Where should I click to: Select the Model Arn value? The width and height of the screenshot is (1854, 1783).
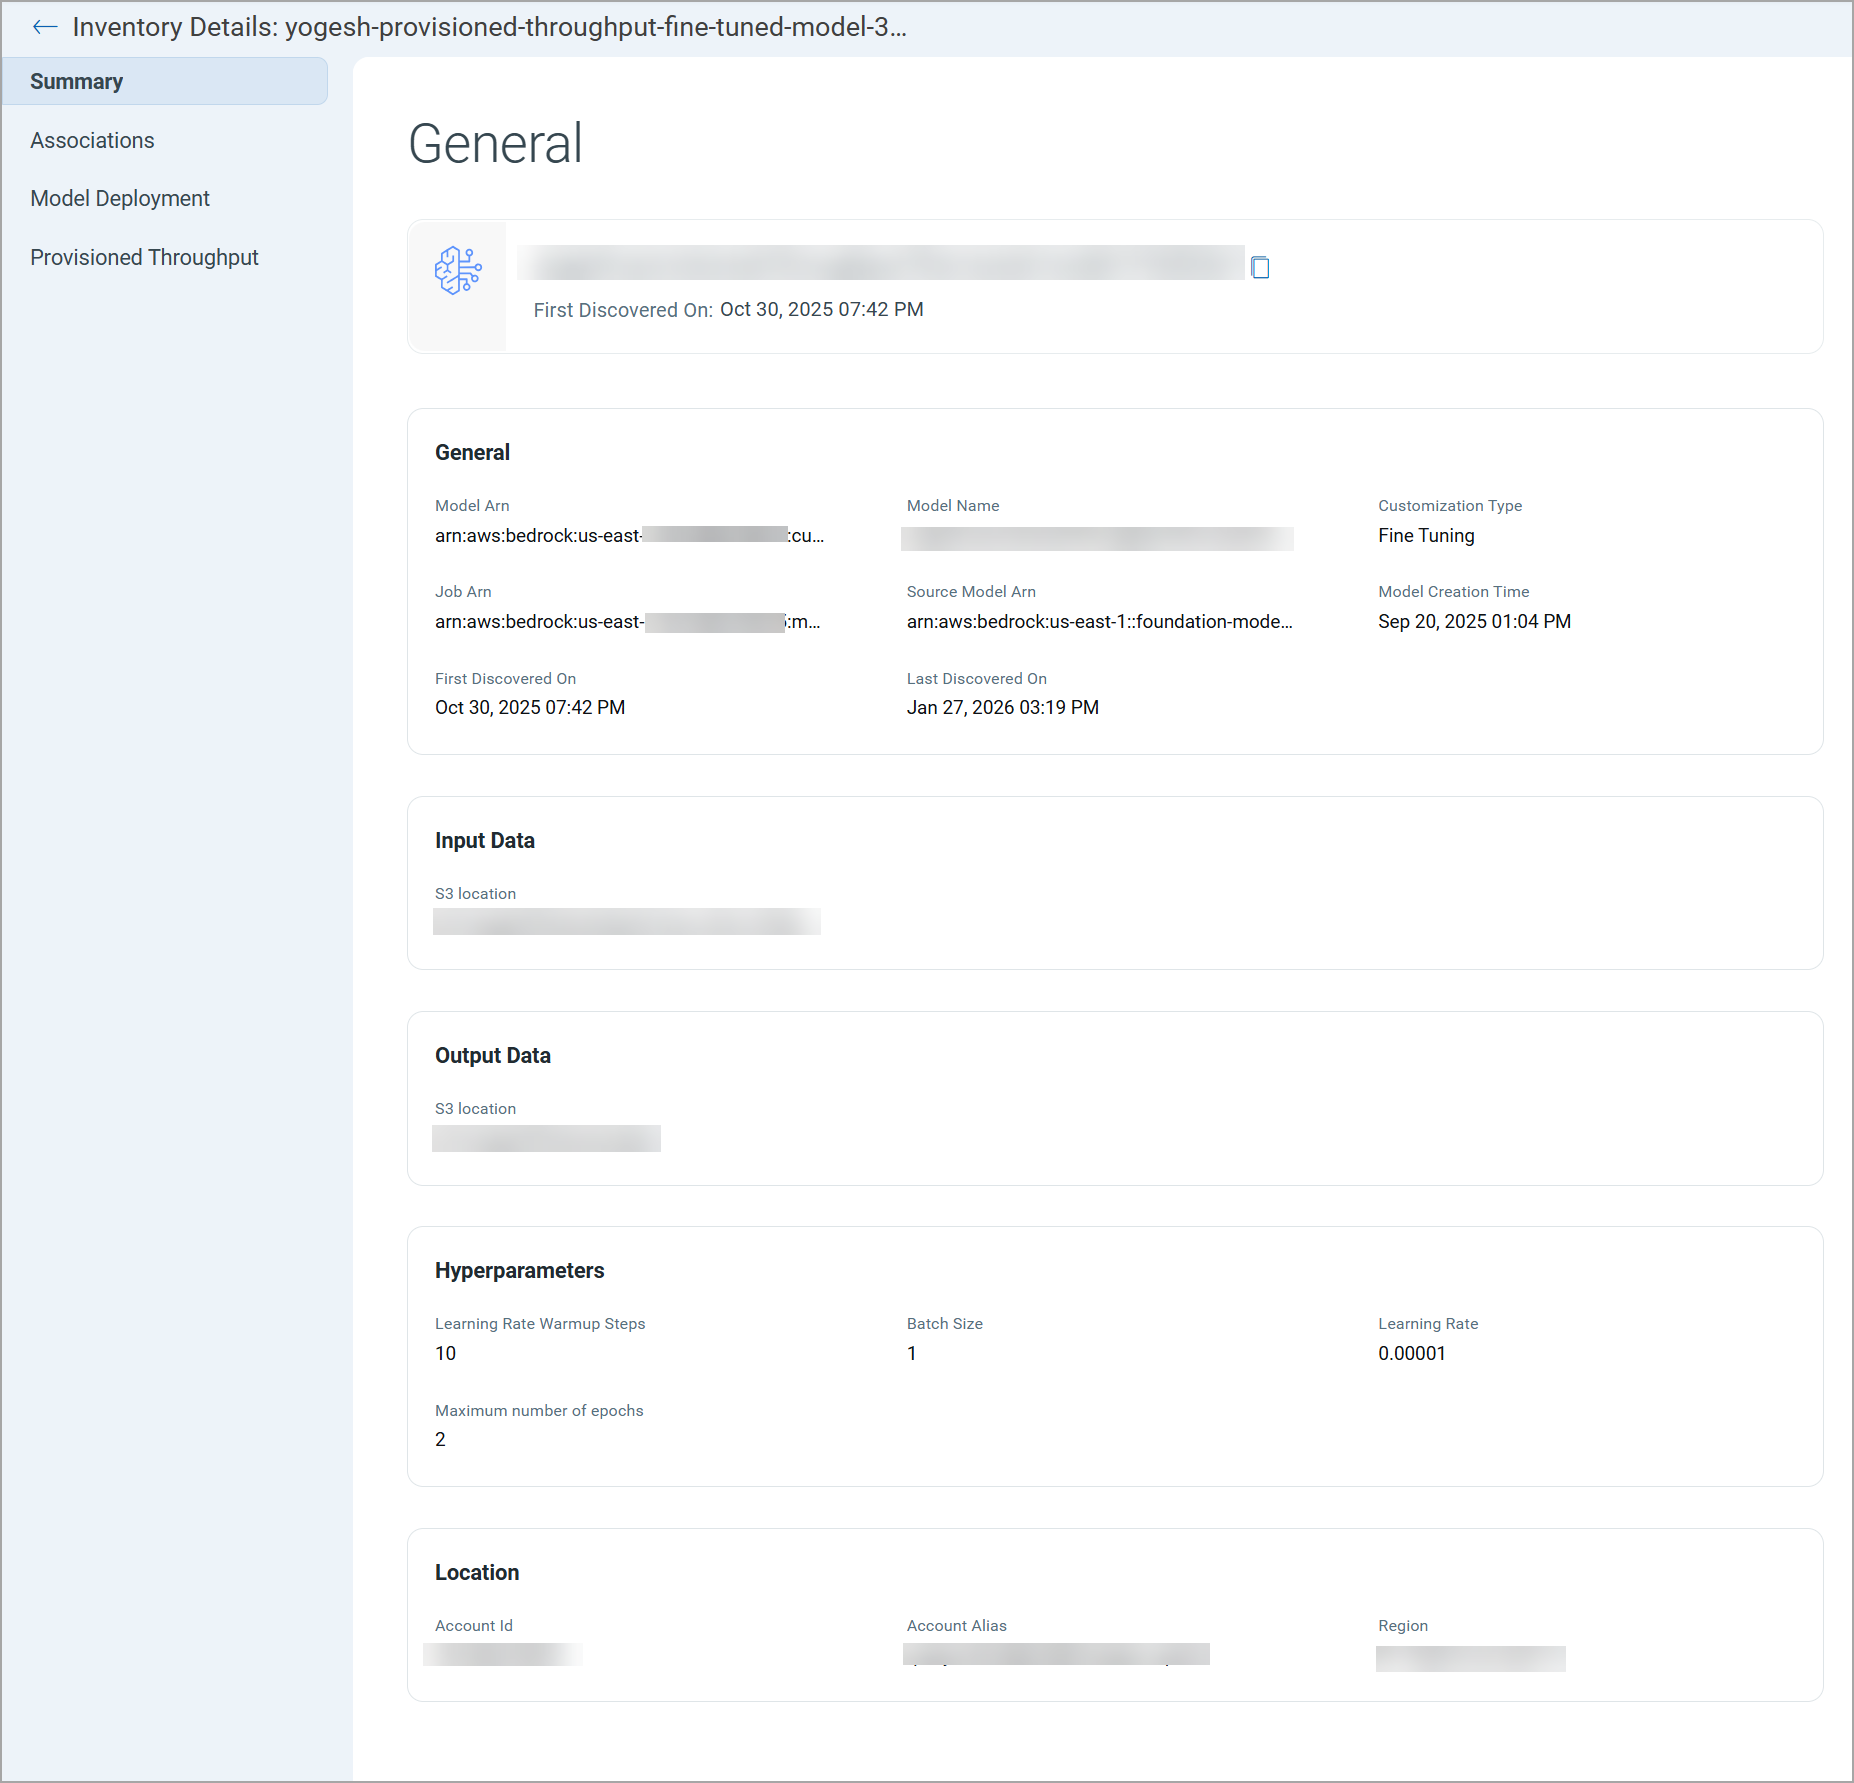click(x=630, y=535)
